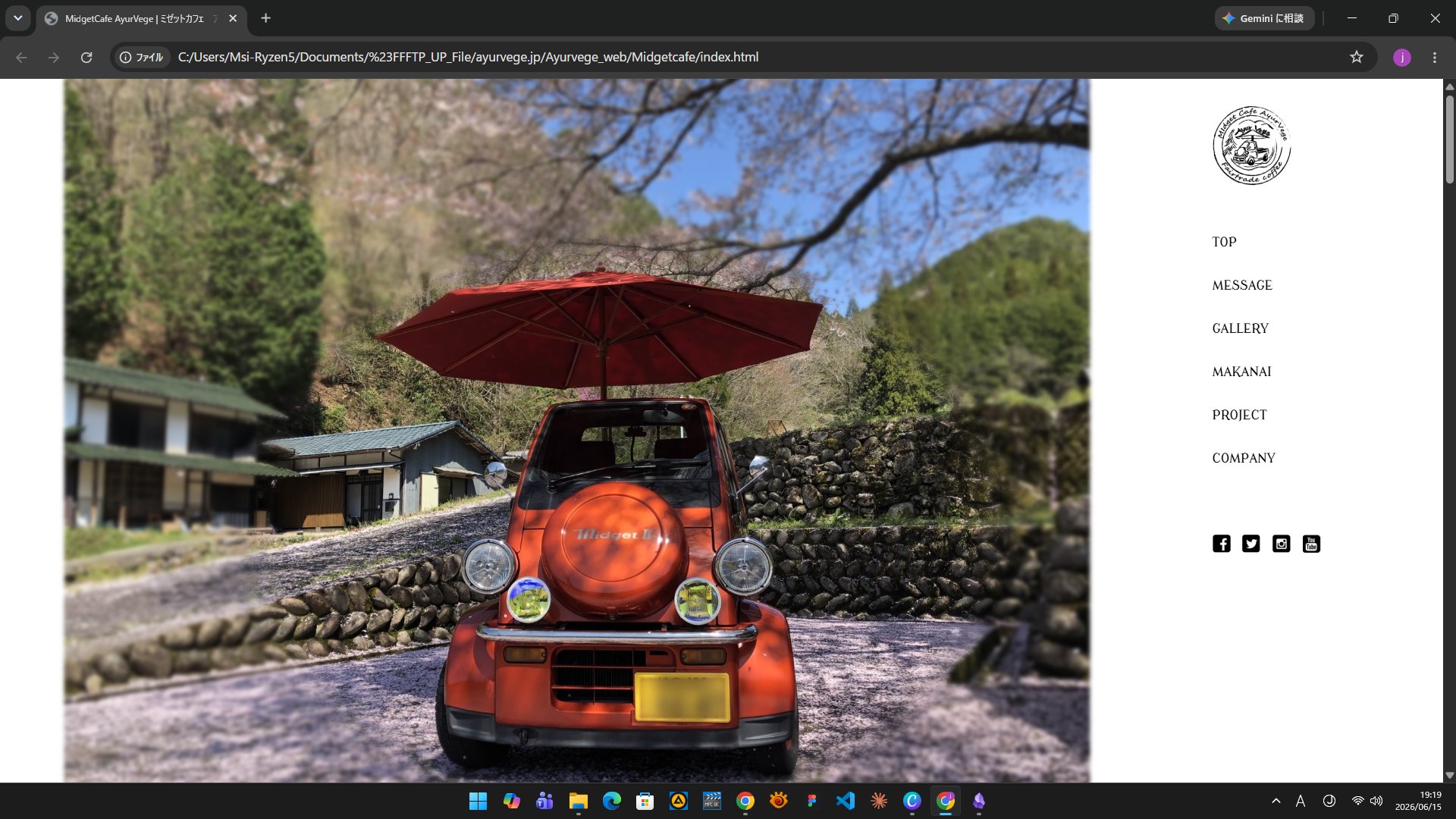Open Wi-Fi network settings in the tray
Image resolution: width=1456 pixels, height=840 pixels.
(x=1358, y=801)
